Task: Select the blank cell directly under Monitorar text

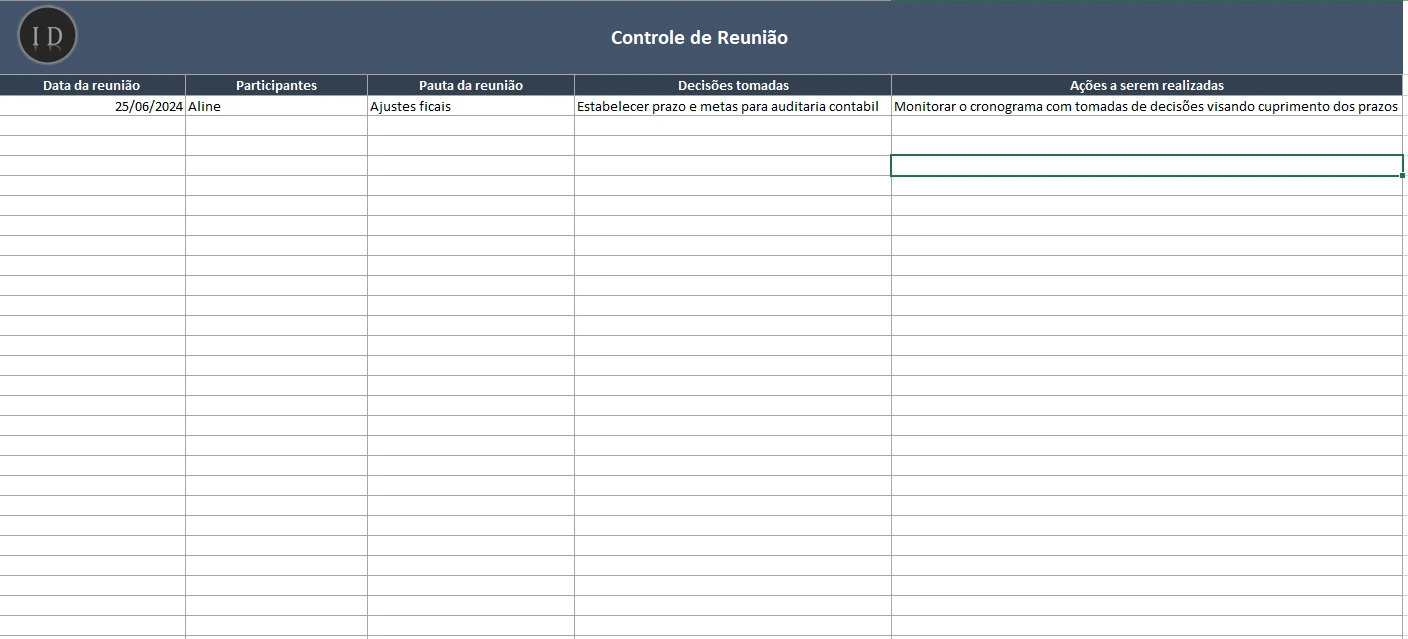Action: 1146,126
